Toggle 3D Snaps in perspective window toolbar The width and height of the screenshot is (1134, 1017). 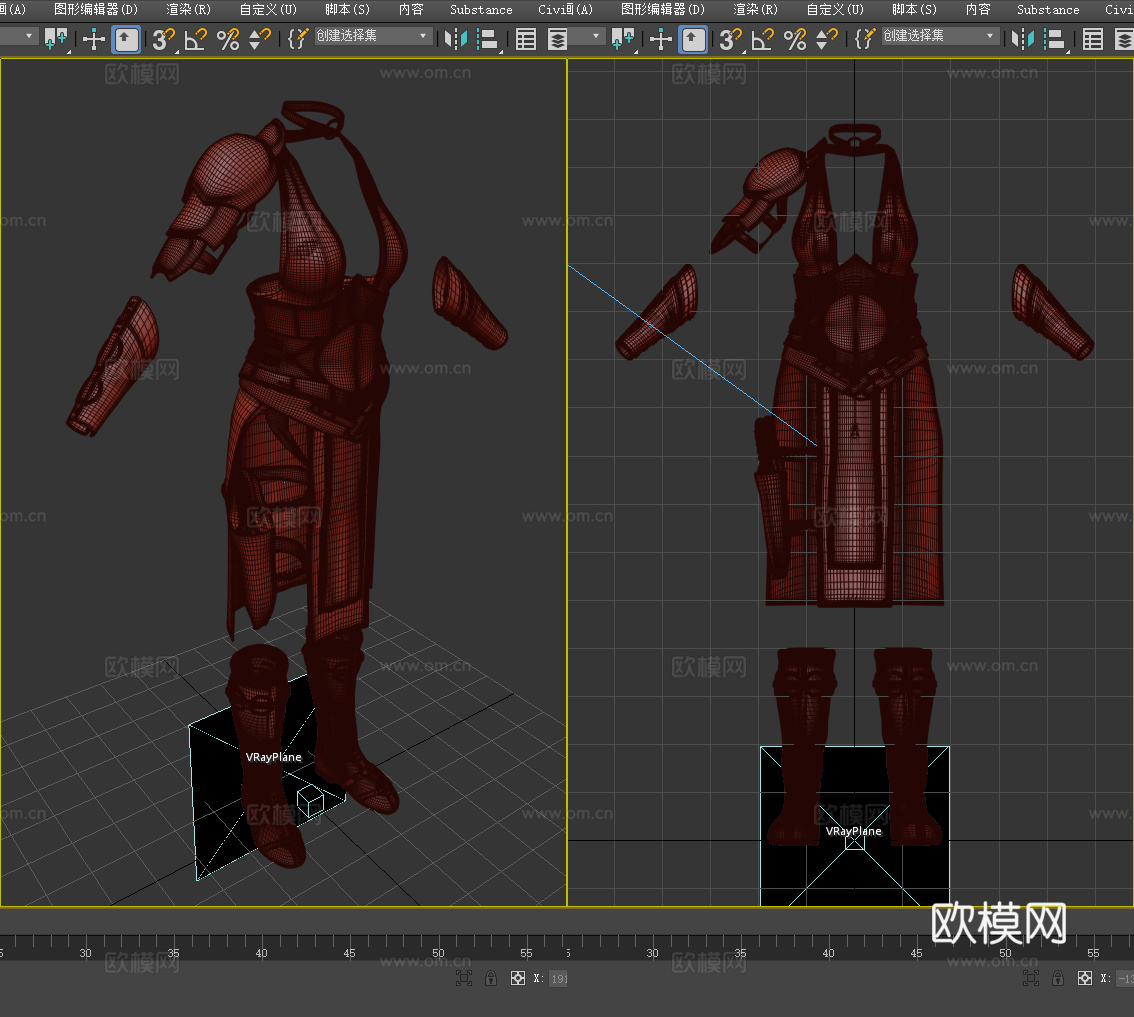click(x=163, y=39)
